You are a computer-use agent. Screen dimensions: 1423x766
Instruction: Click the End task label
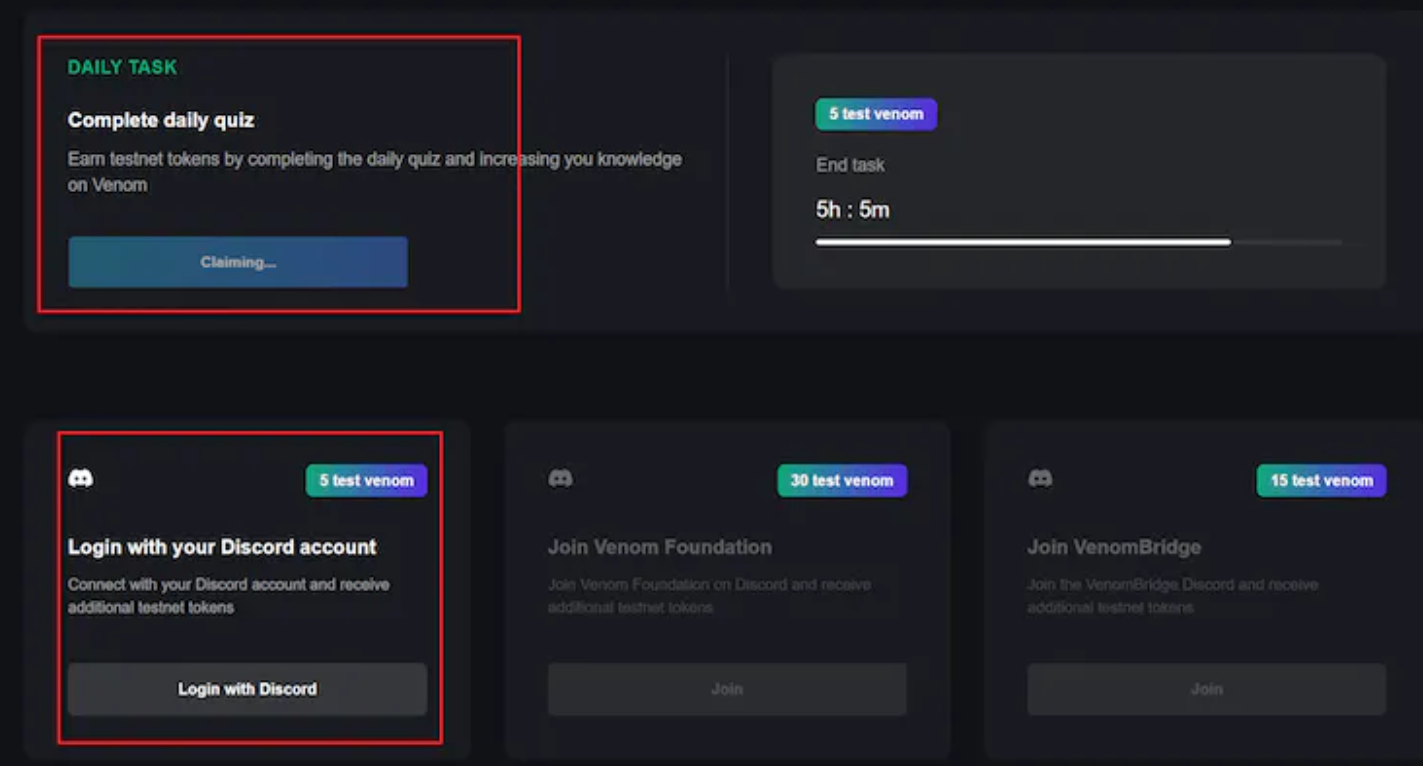[x=850, y=165]
